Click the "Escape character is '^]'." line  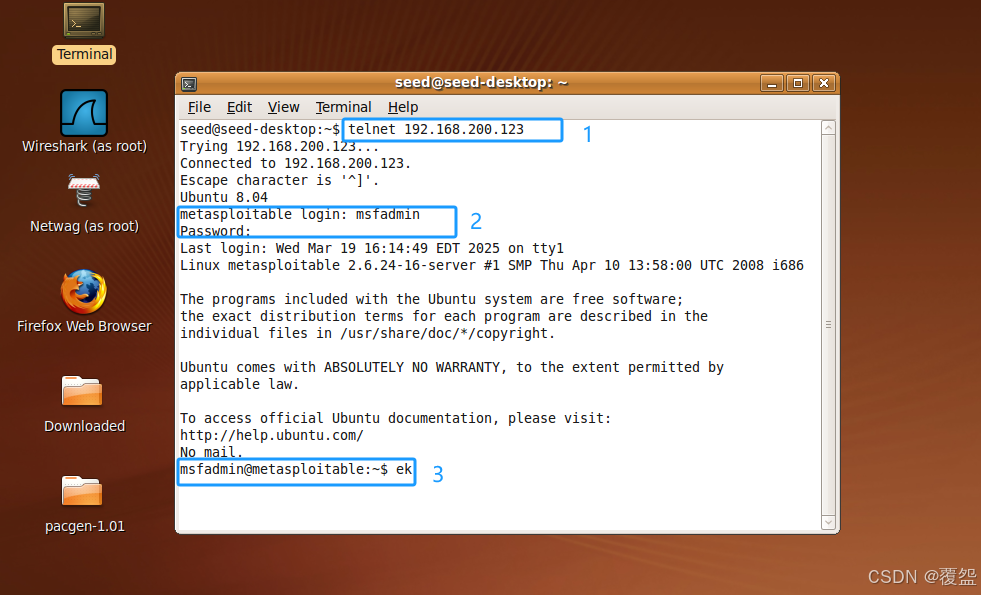(x=280, y=180)
